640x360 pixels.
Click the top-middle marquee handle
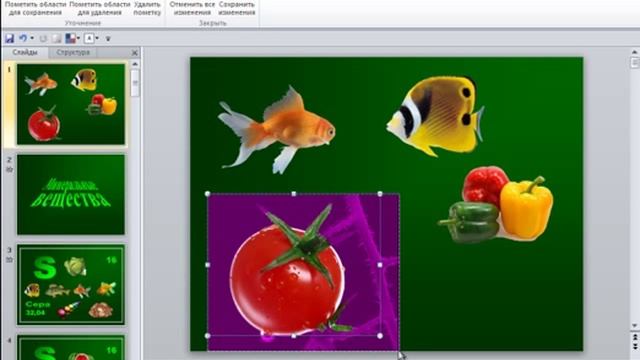[294, 194]
